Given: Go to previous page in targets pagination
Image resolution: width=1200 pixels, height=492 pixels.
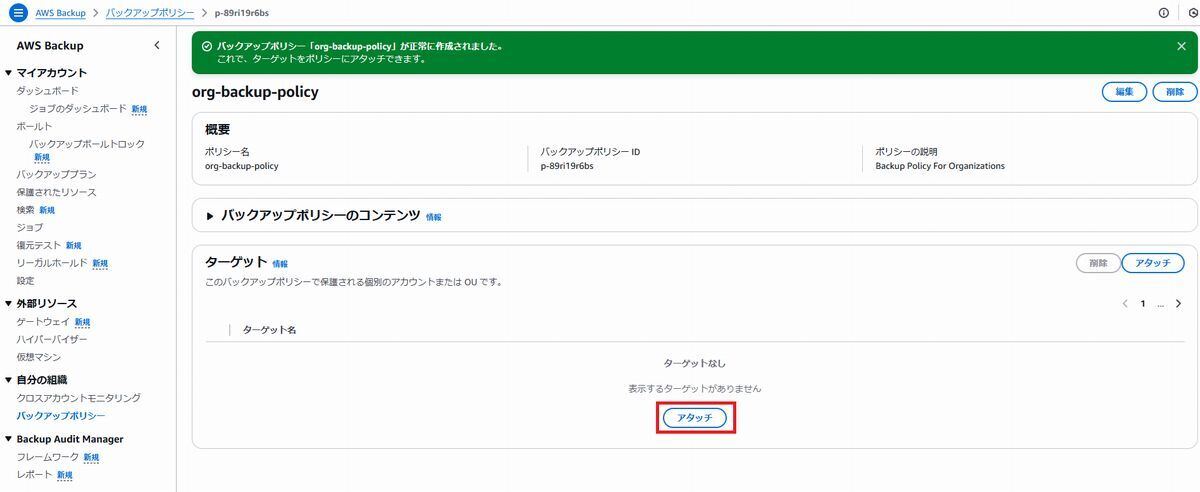Looking at the screenshot, I should (x=1125, y=303).
